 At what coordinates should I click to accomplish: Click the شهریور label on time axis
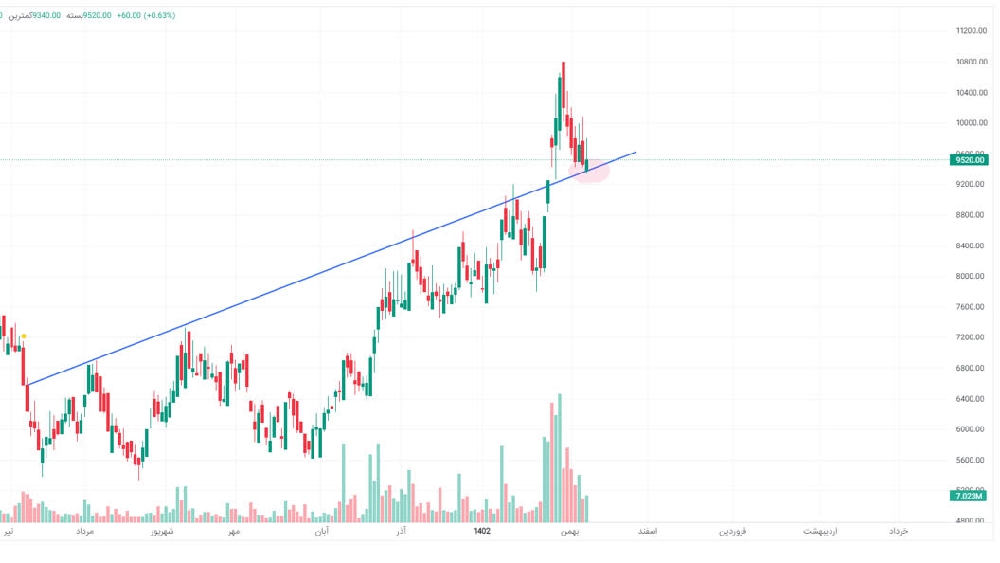162,531
